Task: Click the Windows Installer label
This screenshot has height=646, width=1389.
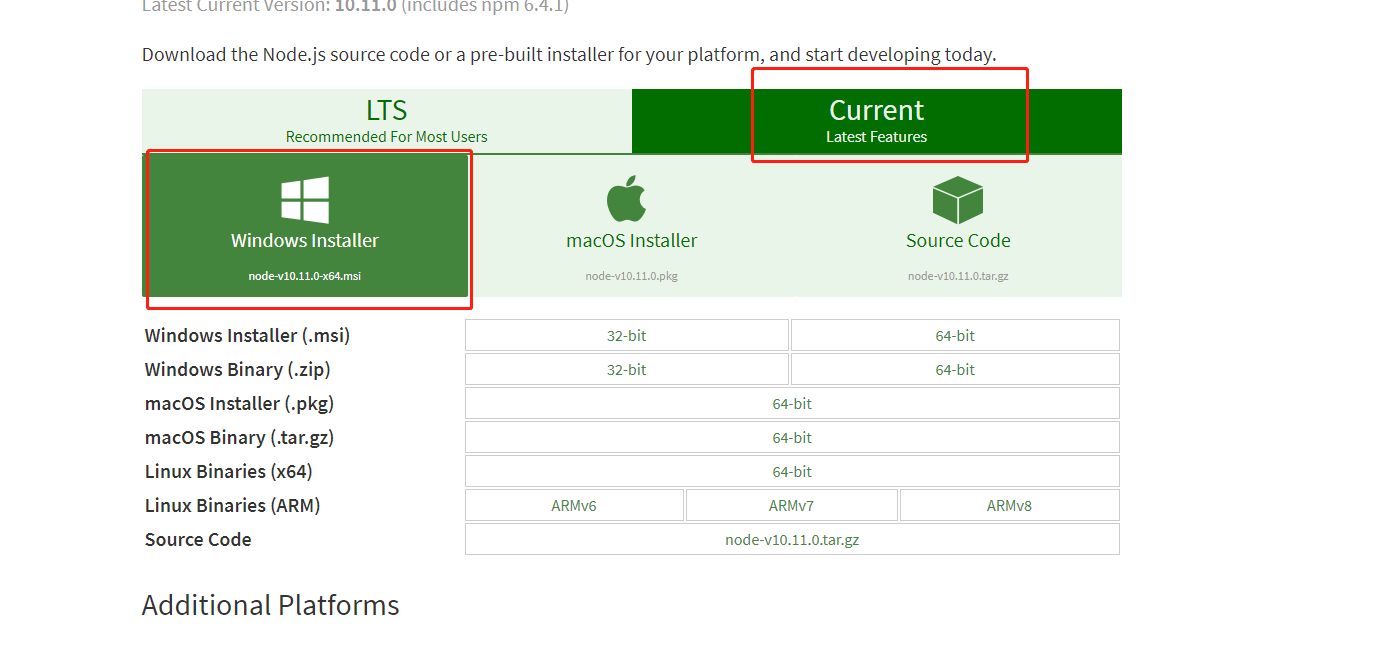Action: (305, 241)
